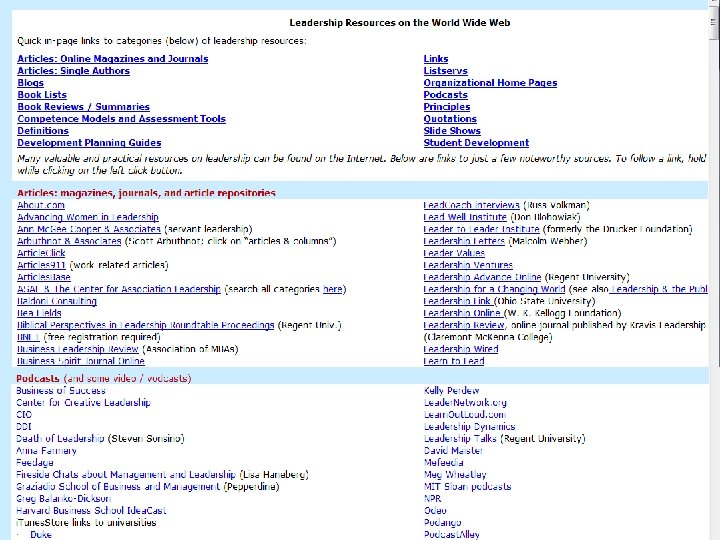720x540 pixels.
Task: Open the NPR podcast link
Action: (433, 498)
